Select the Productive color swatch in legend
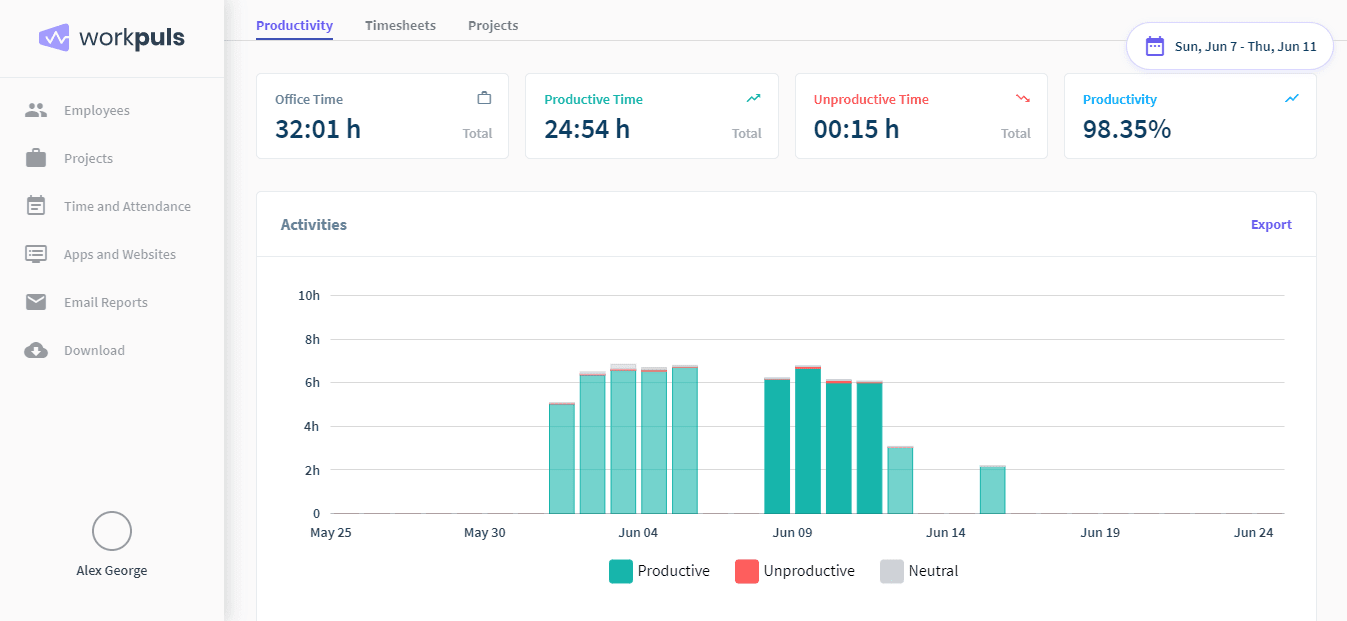This screenshot has height=621, width=1347. pos(619,570)
